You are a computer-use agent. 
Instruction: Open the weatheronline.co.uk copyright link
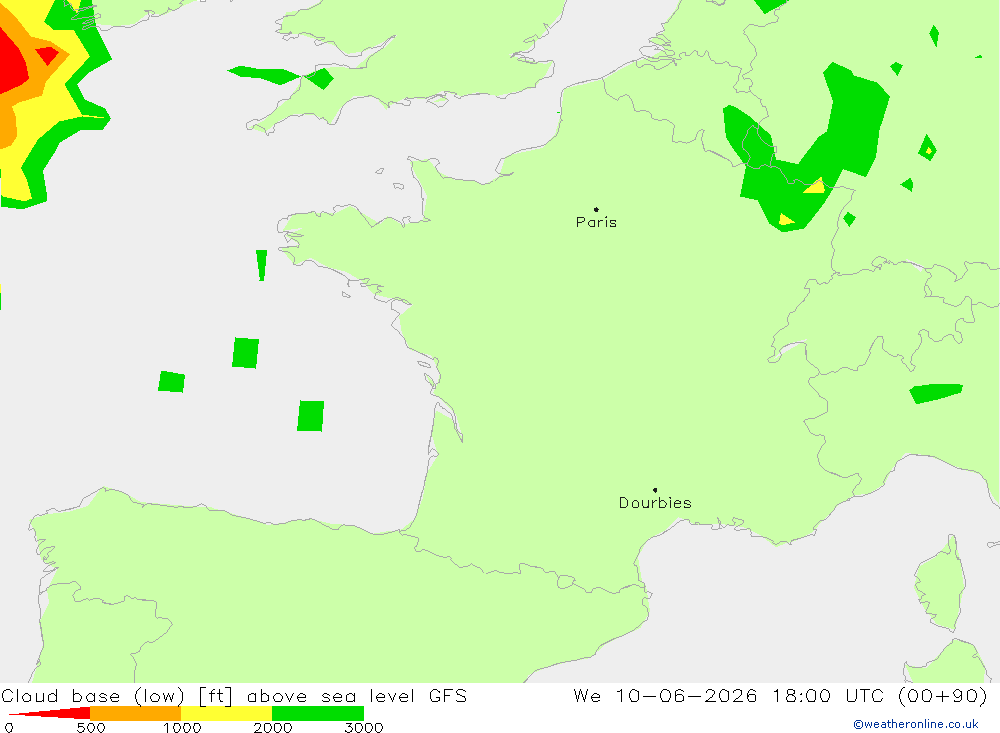tap(916, 724)
